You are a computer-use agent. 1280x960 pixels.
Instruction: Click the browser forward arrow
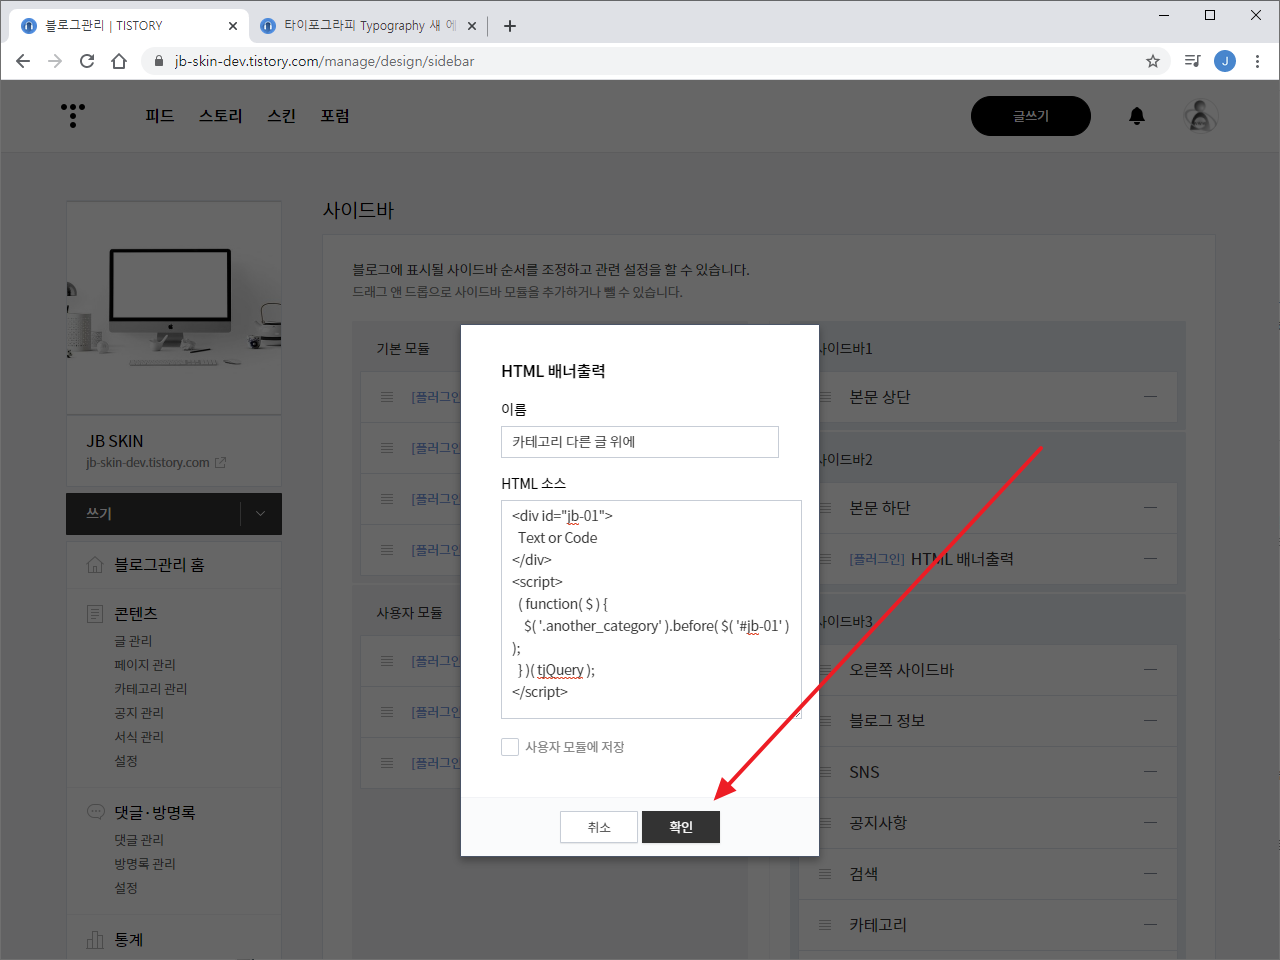55,61
